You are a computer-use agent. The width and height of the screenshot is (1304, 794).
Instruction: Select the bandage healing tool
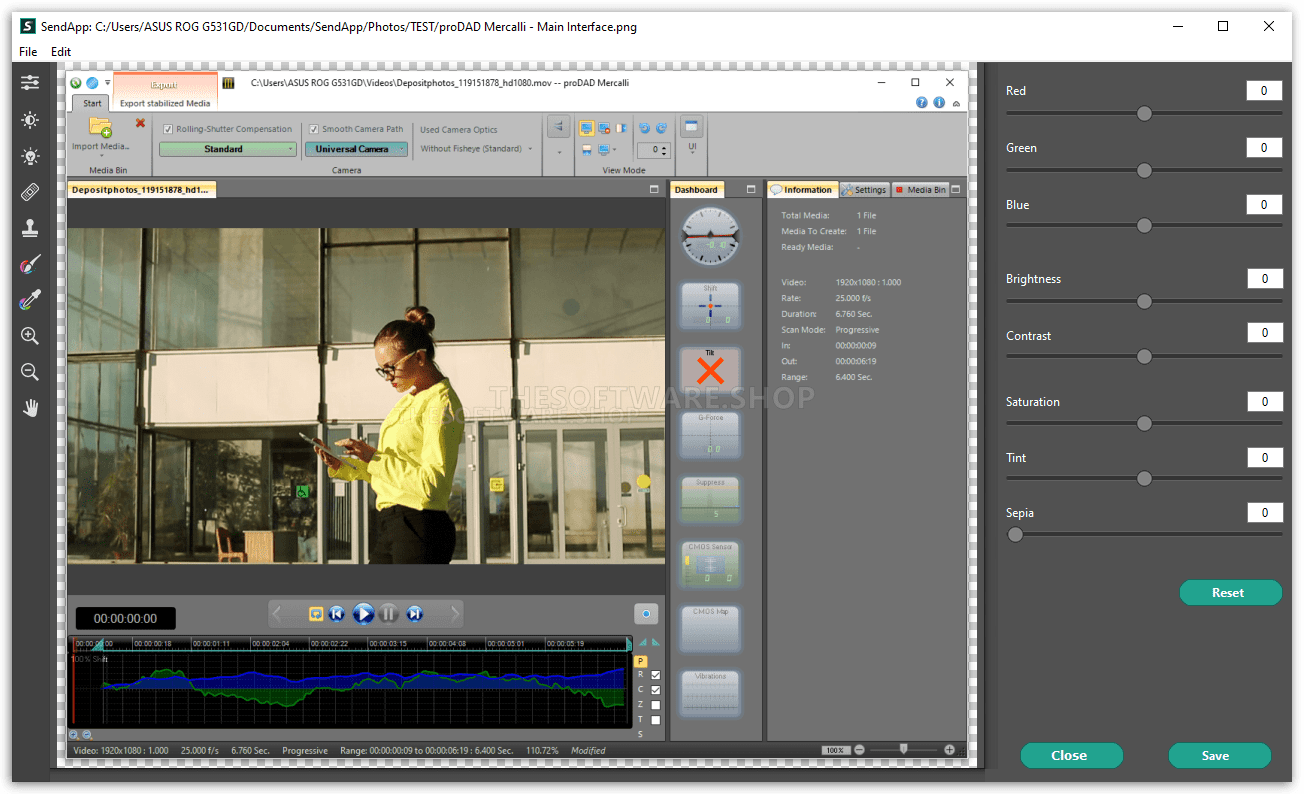click(x=30, y=192)
